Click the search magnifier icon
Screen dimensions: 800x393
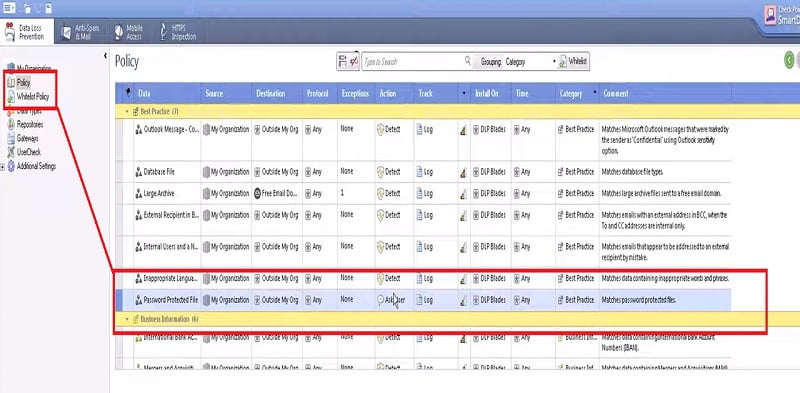(468, 61)
